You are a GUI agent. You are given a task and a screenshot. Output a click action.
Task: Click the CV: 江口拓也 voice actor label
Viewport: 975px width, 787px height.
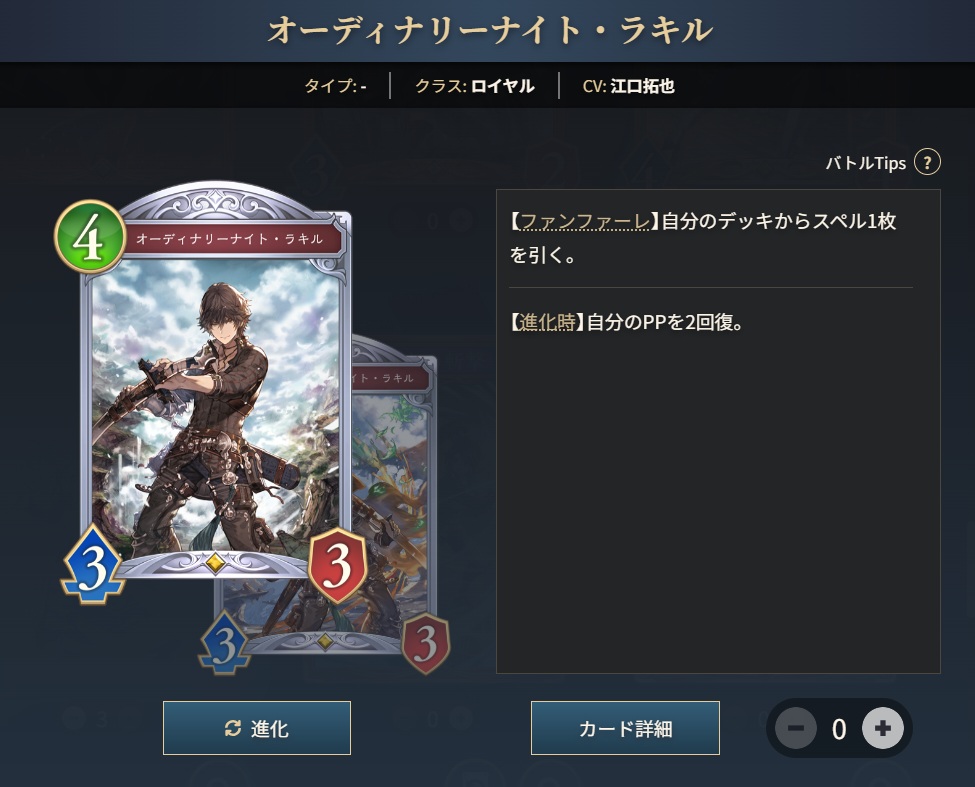tap(629, 86)
